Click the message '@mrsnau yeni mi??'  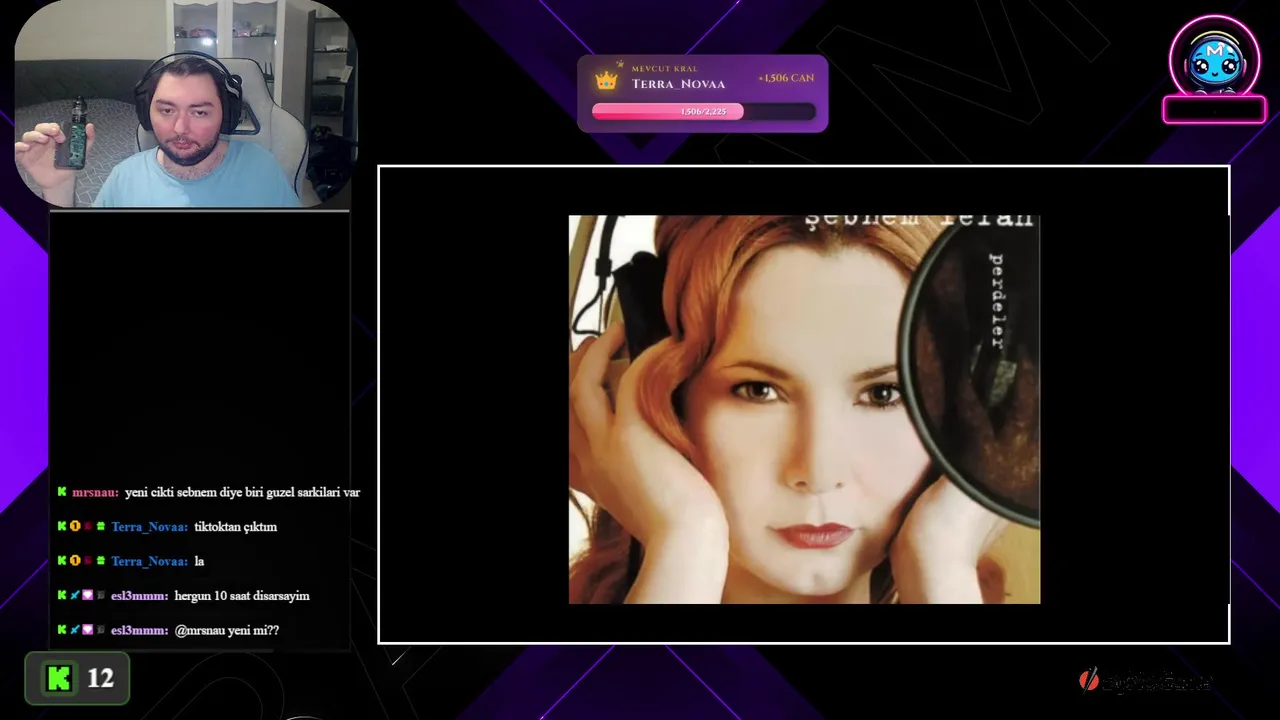pyautogui.click(x=227, y=631)
